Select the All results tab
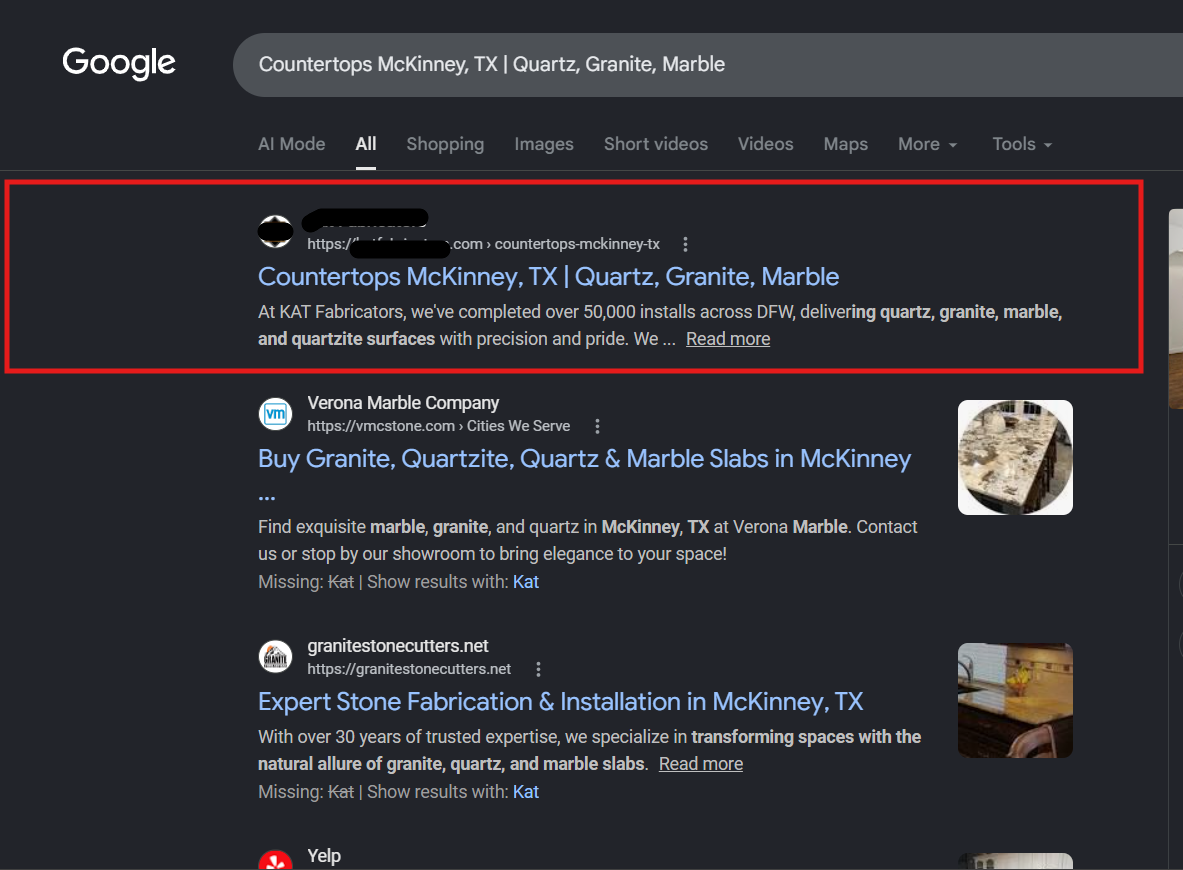This screenshot has width=1183, height=870. (x=366, y=144)
